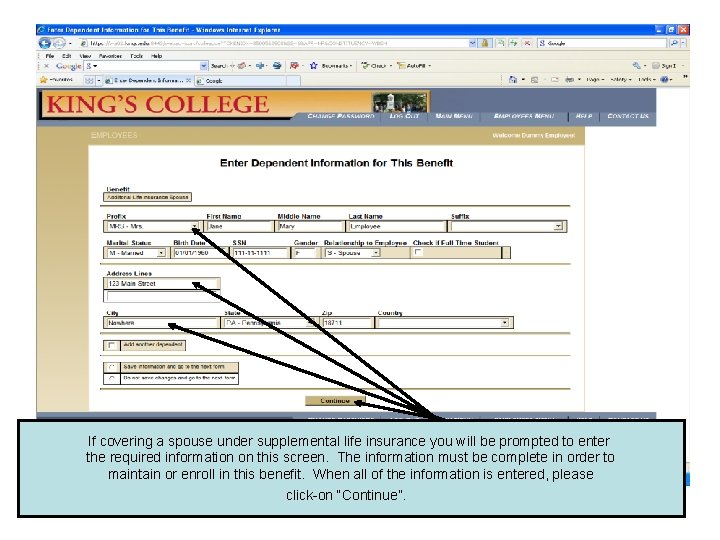Click the Quick Tabs grid icon
Screen dimensions: 720x540
coord(89,81)
